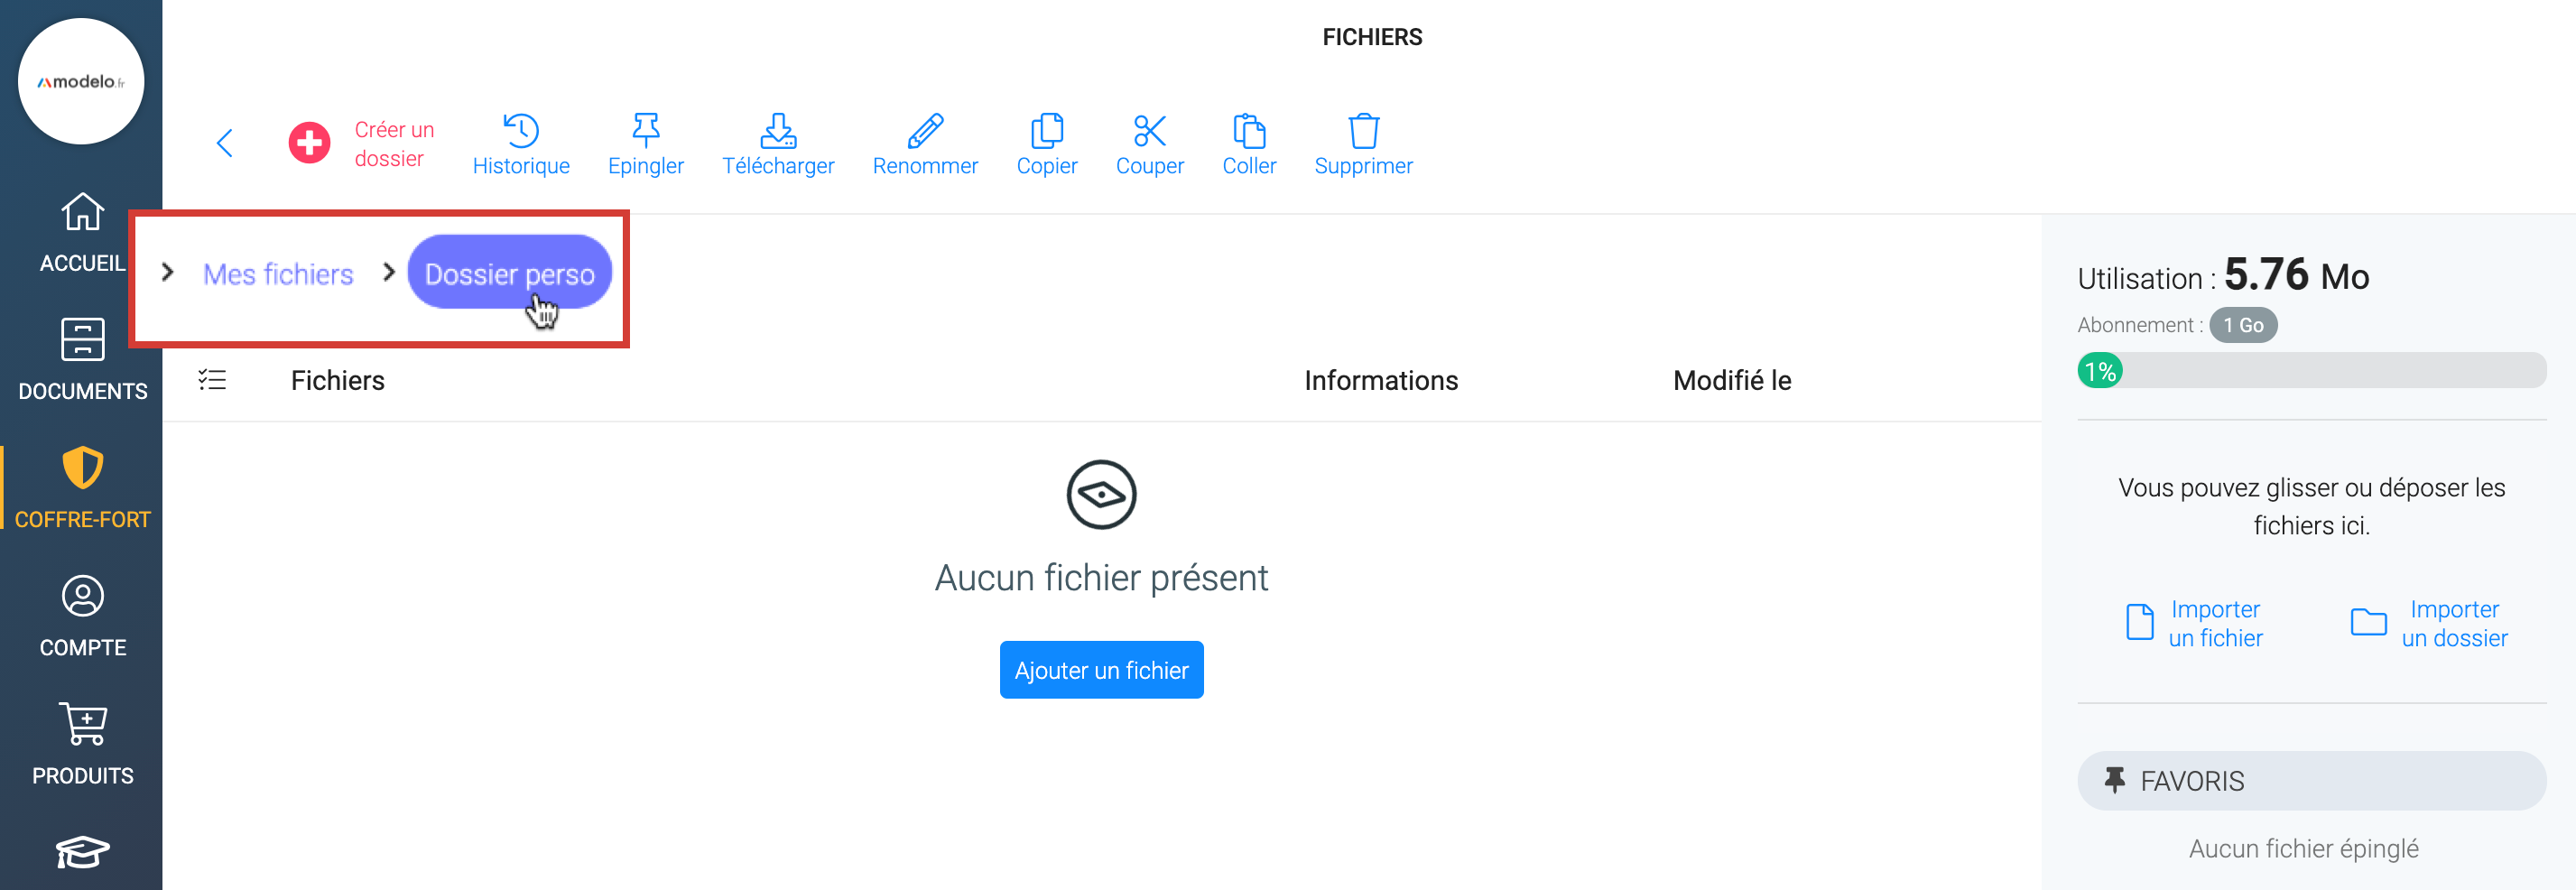Paste with the Coller icon
The image size is (2576, 890).
[x=1249, y=131]
